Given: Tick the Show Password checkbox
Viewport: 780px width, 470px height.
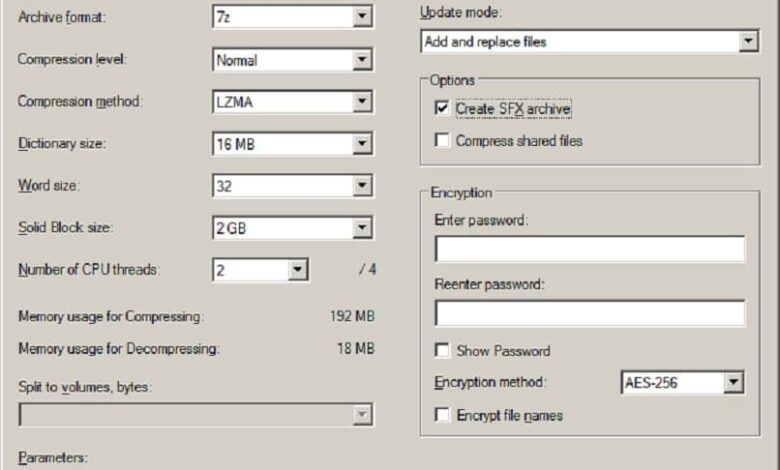Looking at the screenshot, I should [x=442, y=351].
